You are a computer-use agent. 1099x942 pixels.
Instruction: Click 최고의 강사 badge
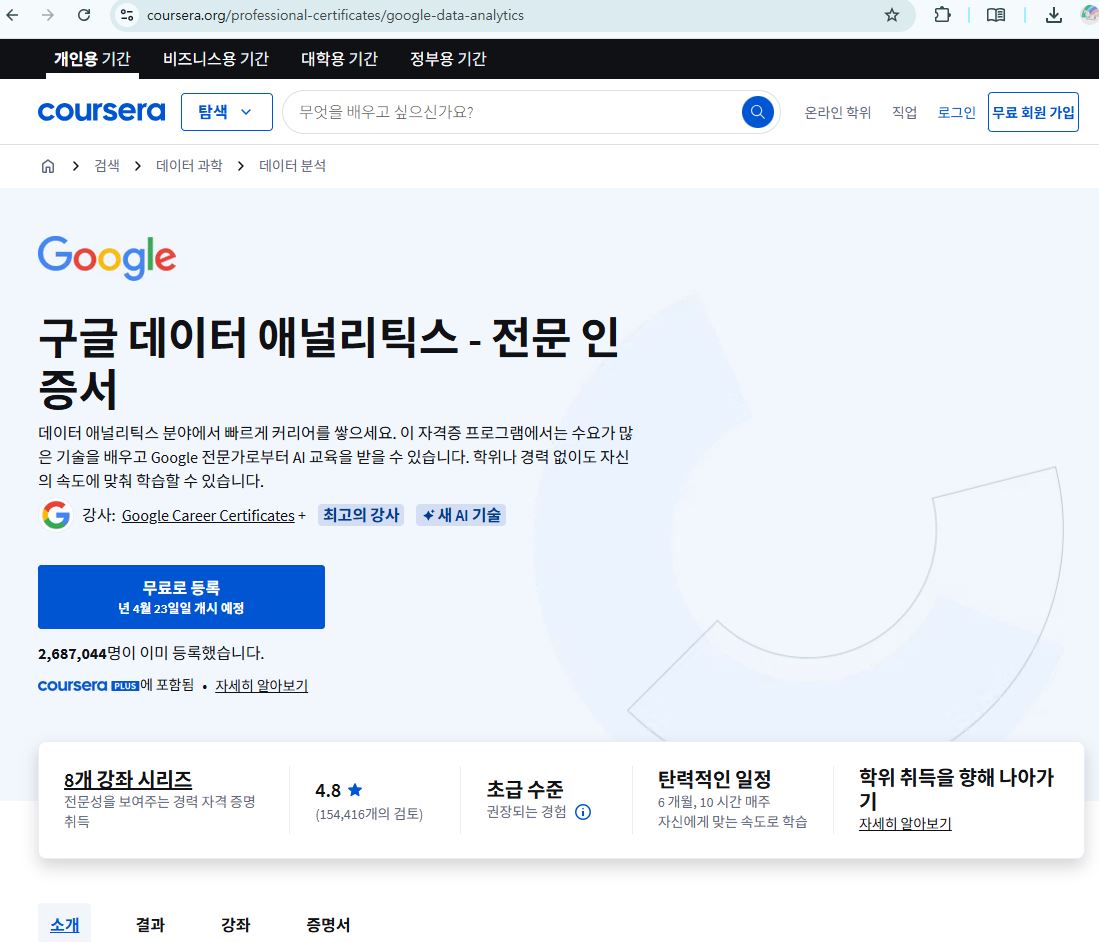tap(361, 515)
